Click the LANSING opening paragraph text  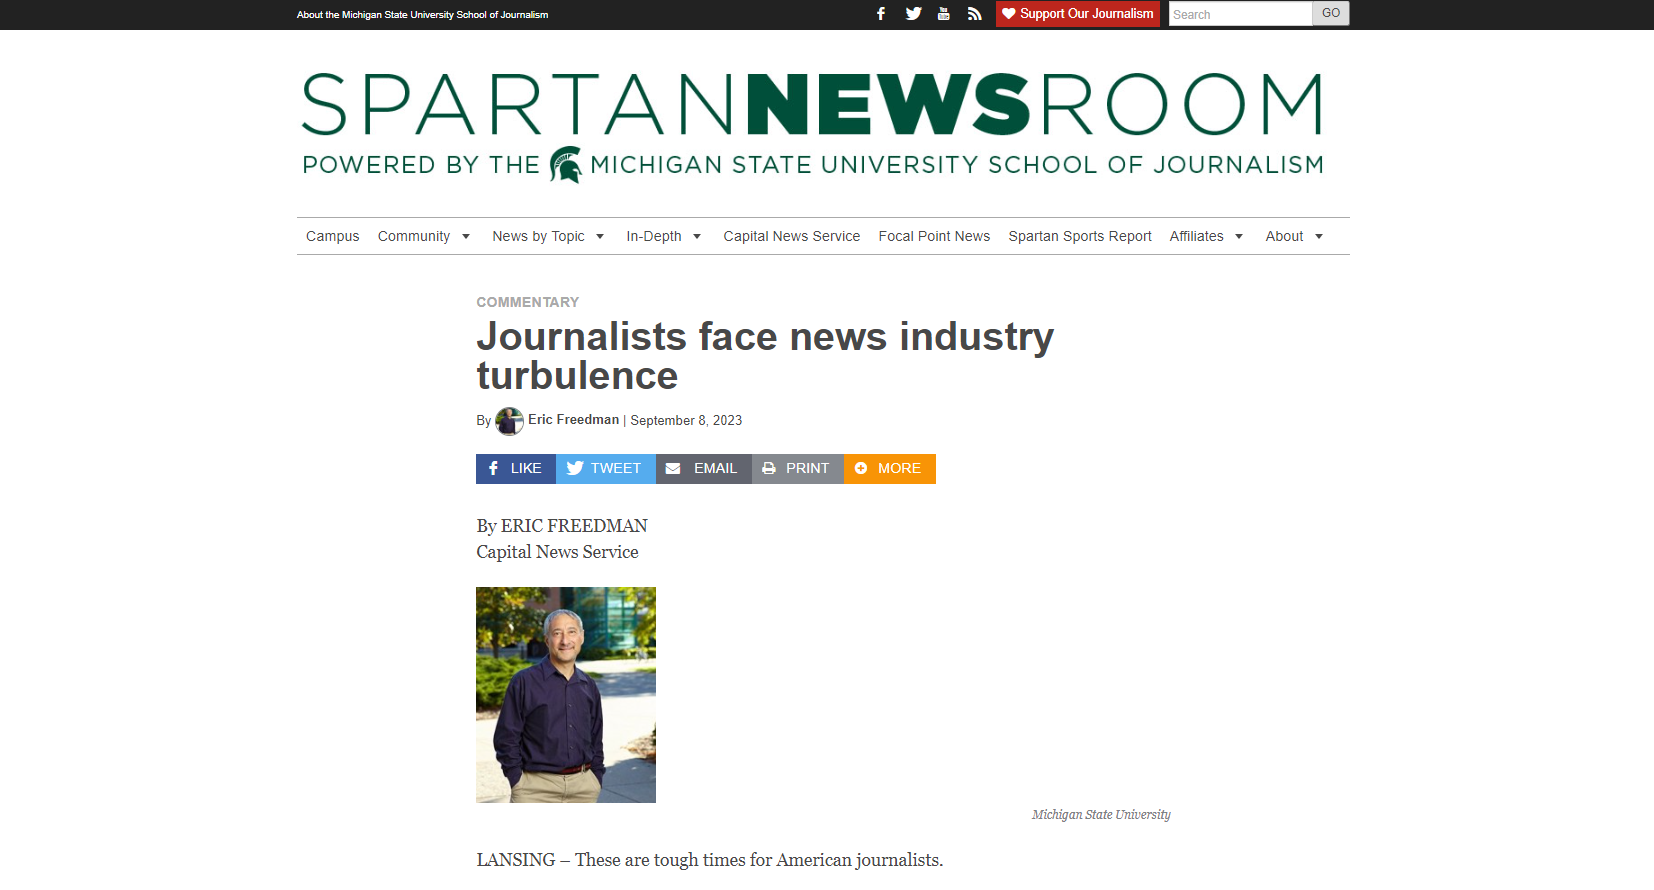[x=710, y=860]
